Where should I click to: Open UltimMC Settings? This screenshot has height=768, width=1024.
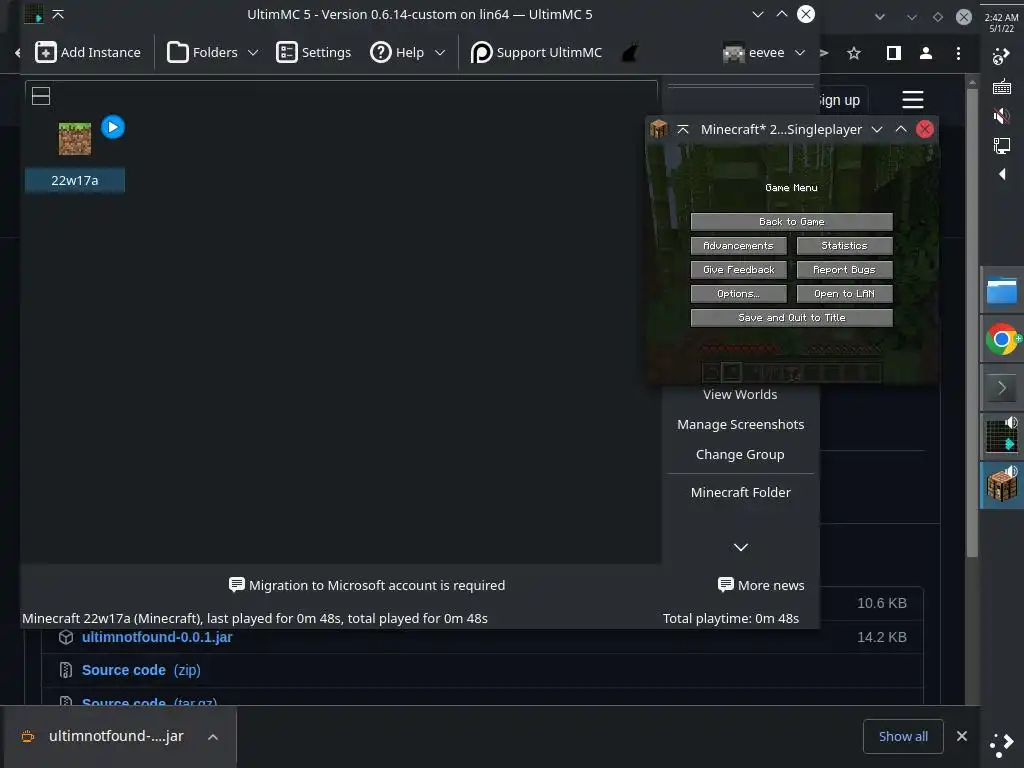[313, 52]
